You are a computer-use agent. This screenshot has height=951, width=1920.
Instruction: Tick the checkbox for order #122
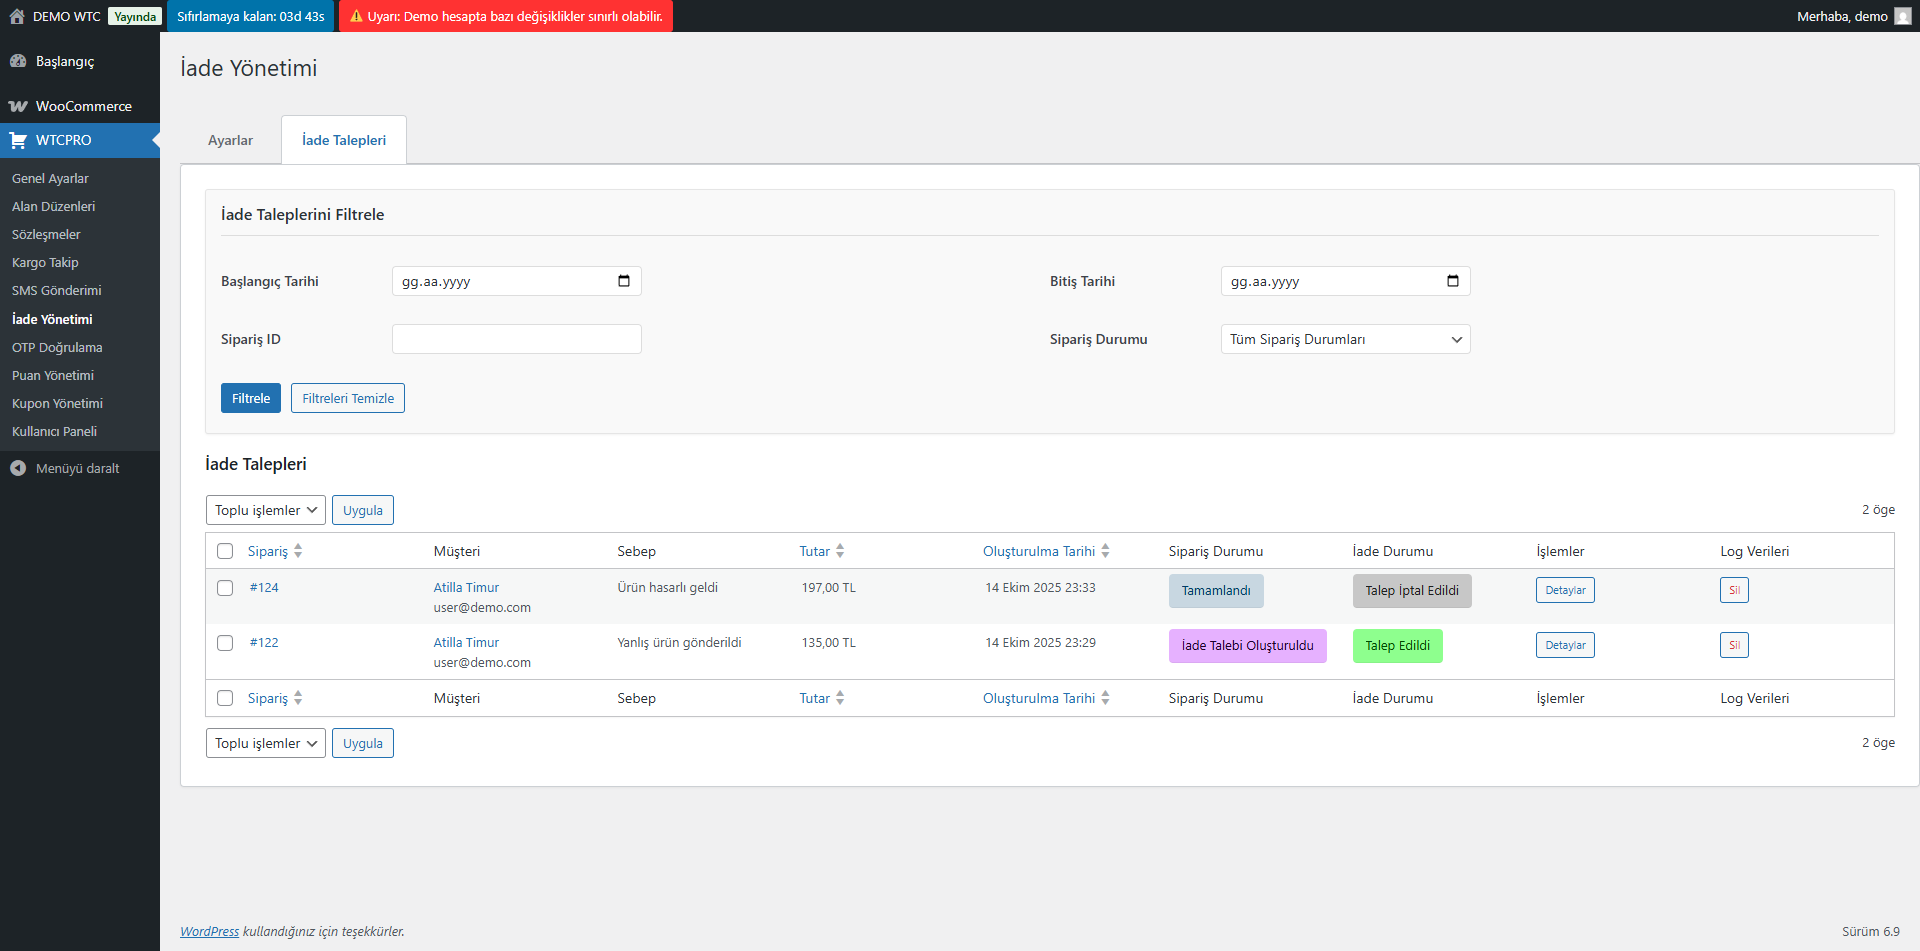coord(225,643)
